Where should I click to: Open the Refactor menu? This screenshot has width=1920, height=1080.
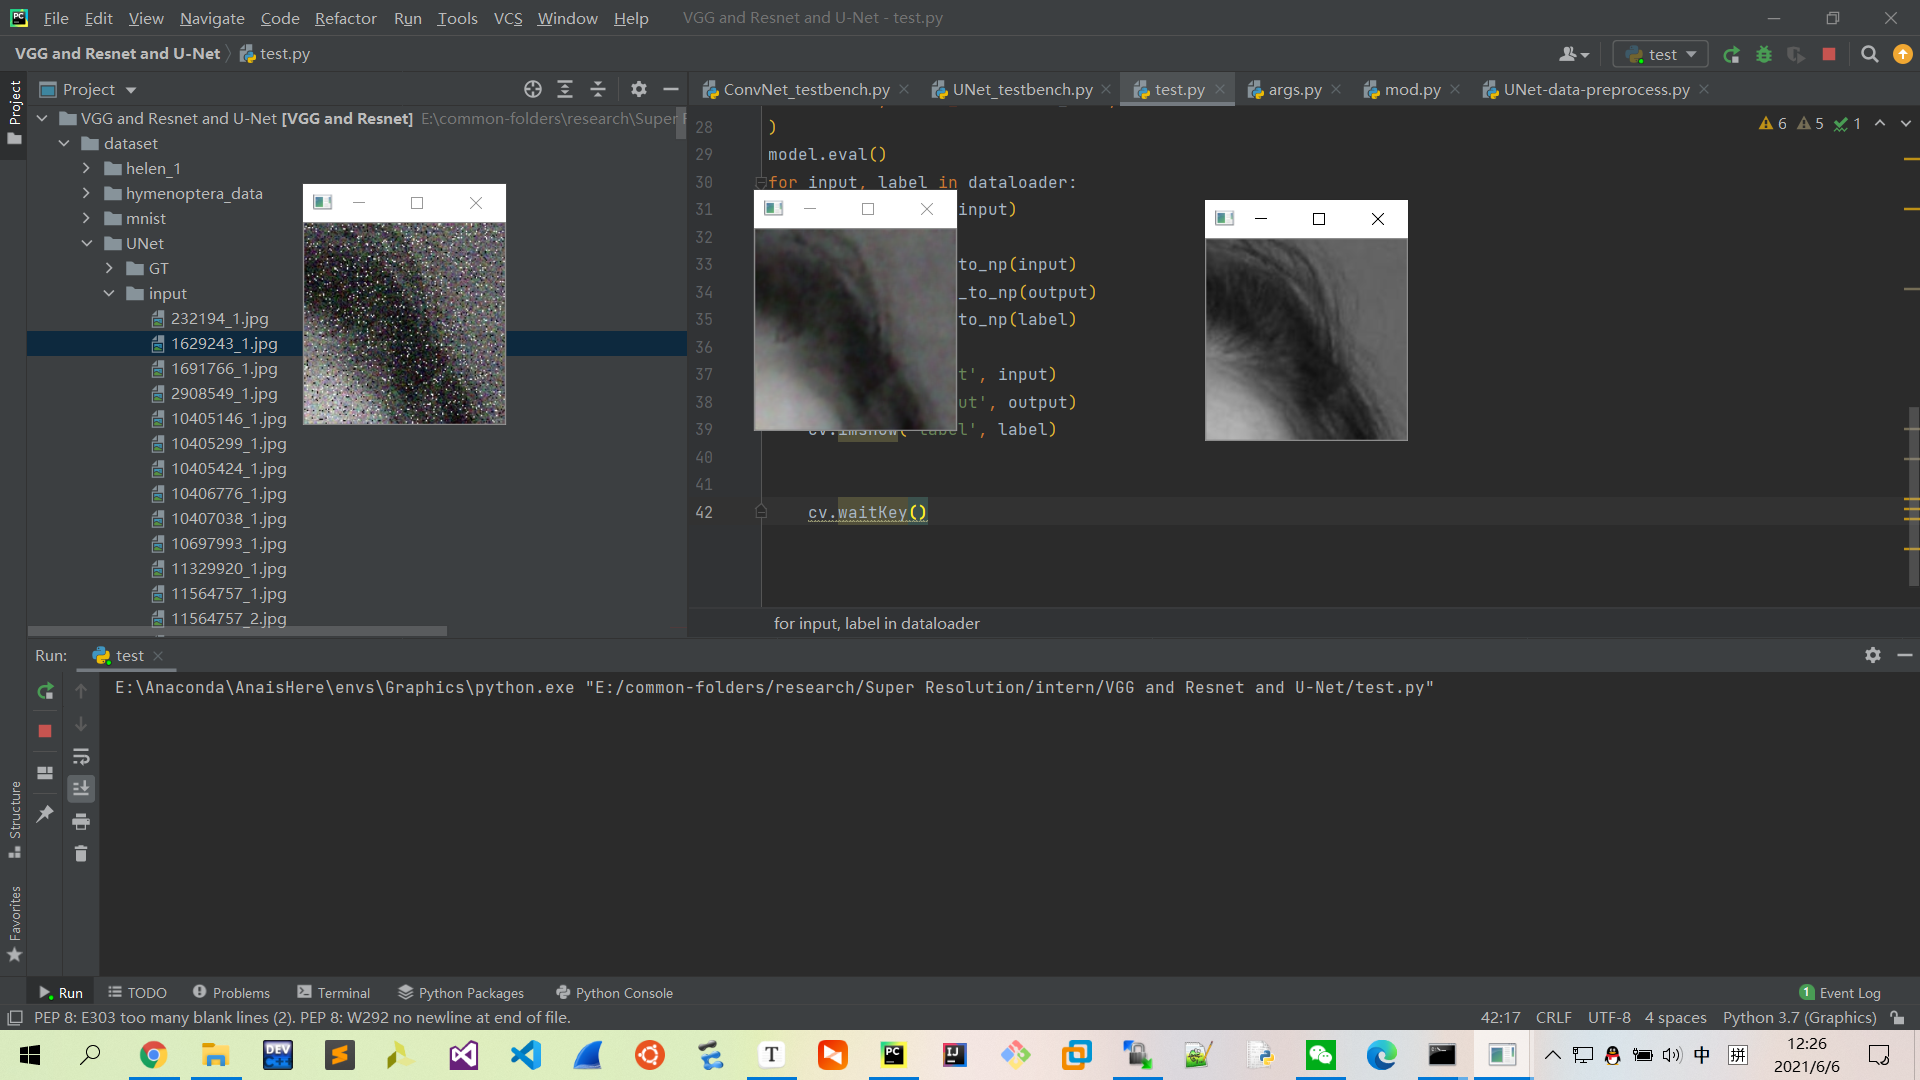pyautogui.click(x=345, y=18)
